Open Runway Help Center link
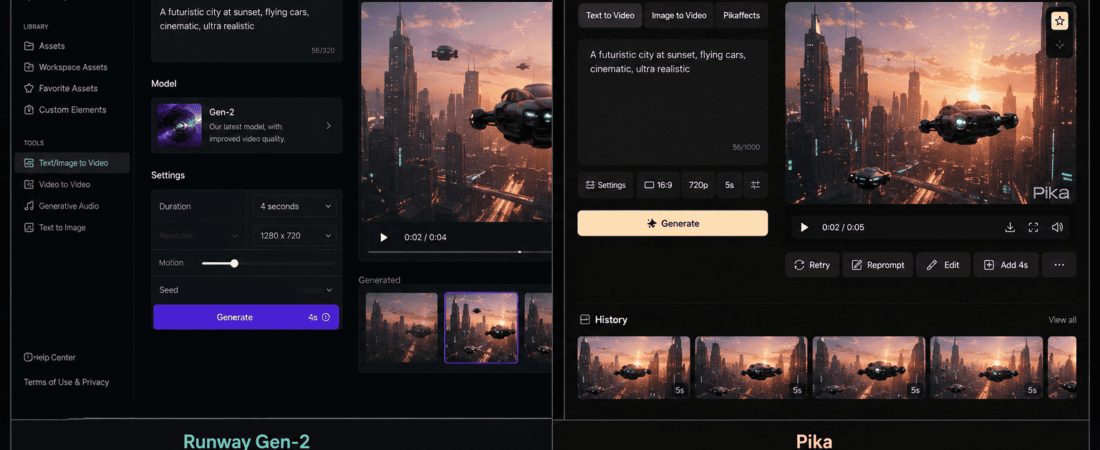Image resolution: width=1100 pixels, height=450 pixels. [x=50, y=357]
